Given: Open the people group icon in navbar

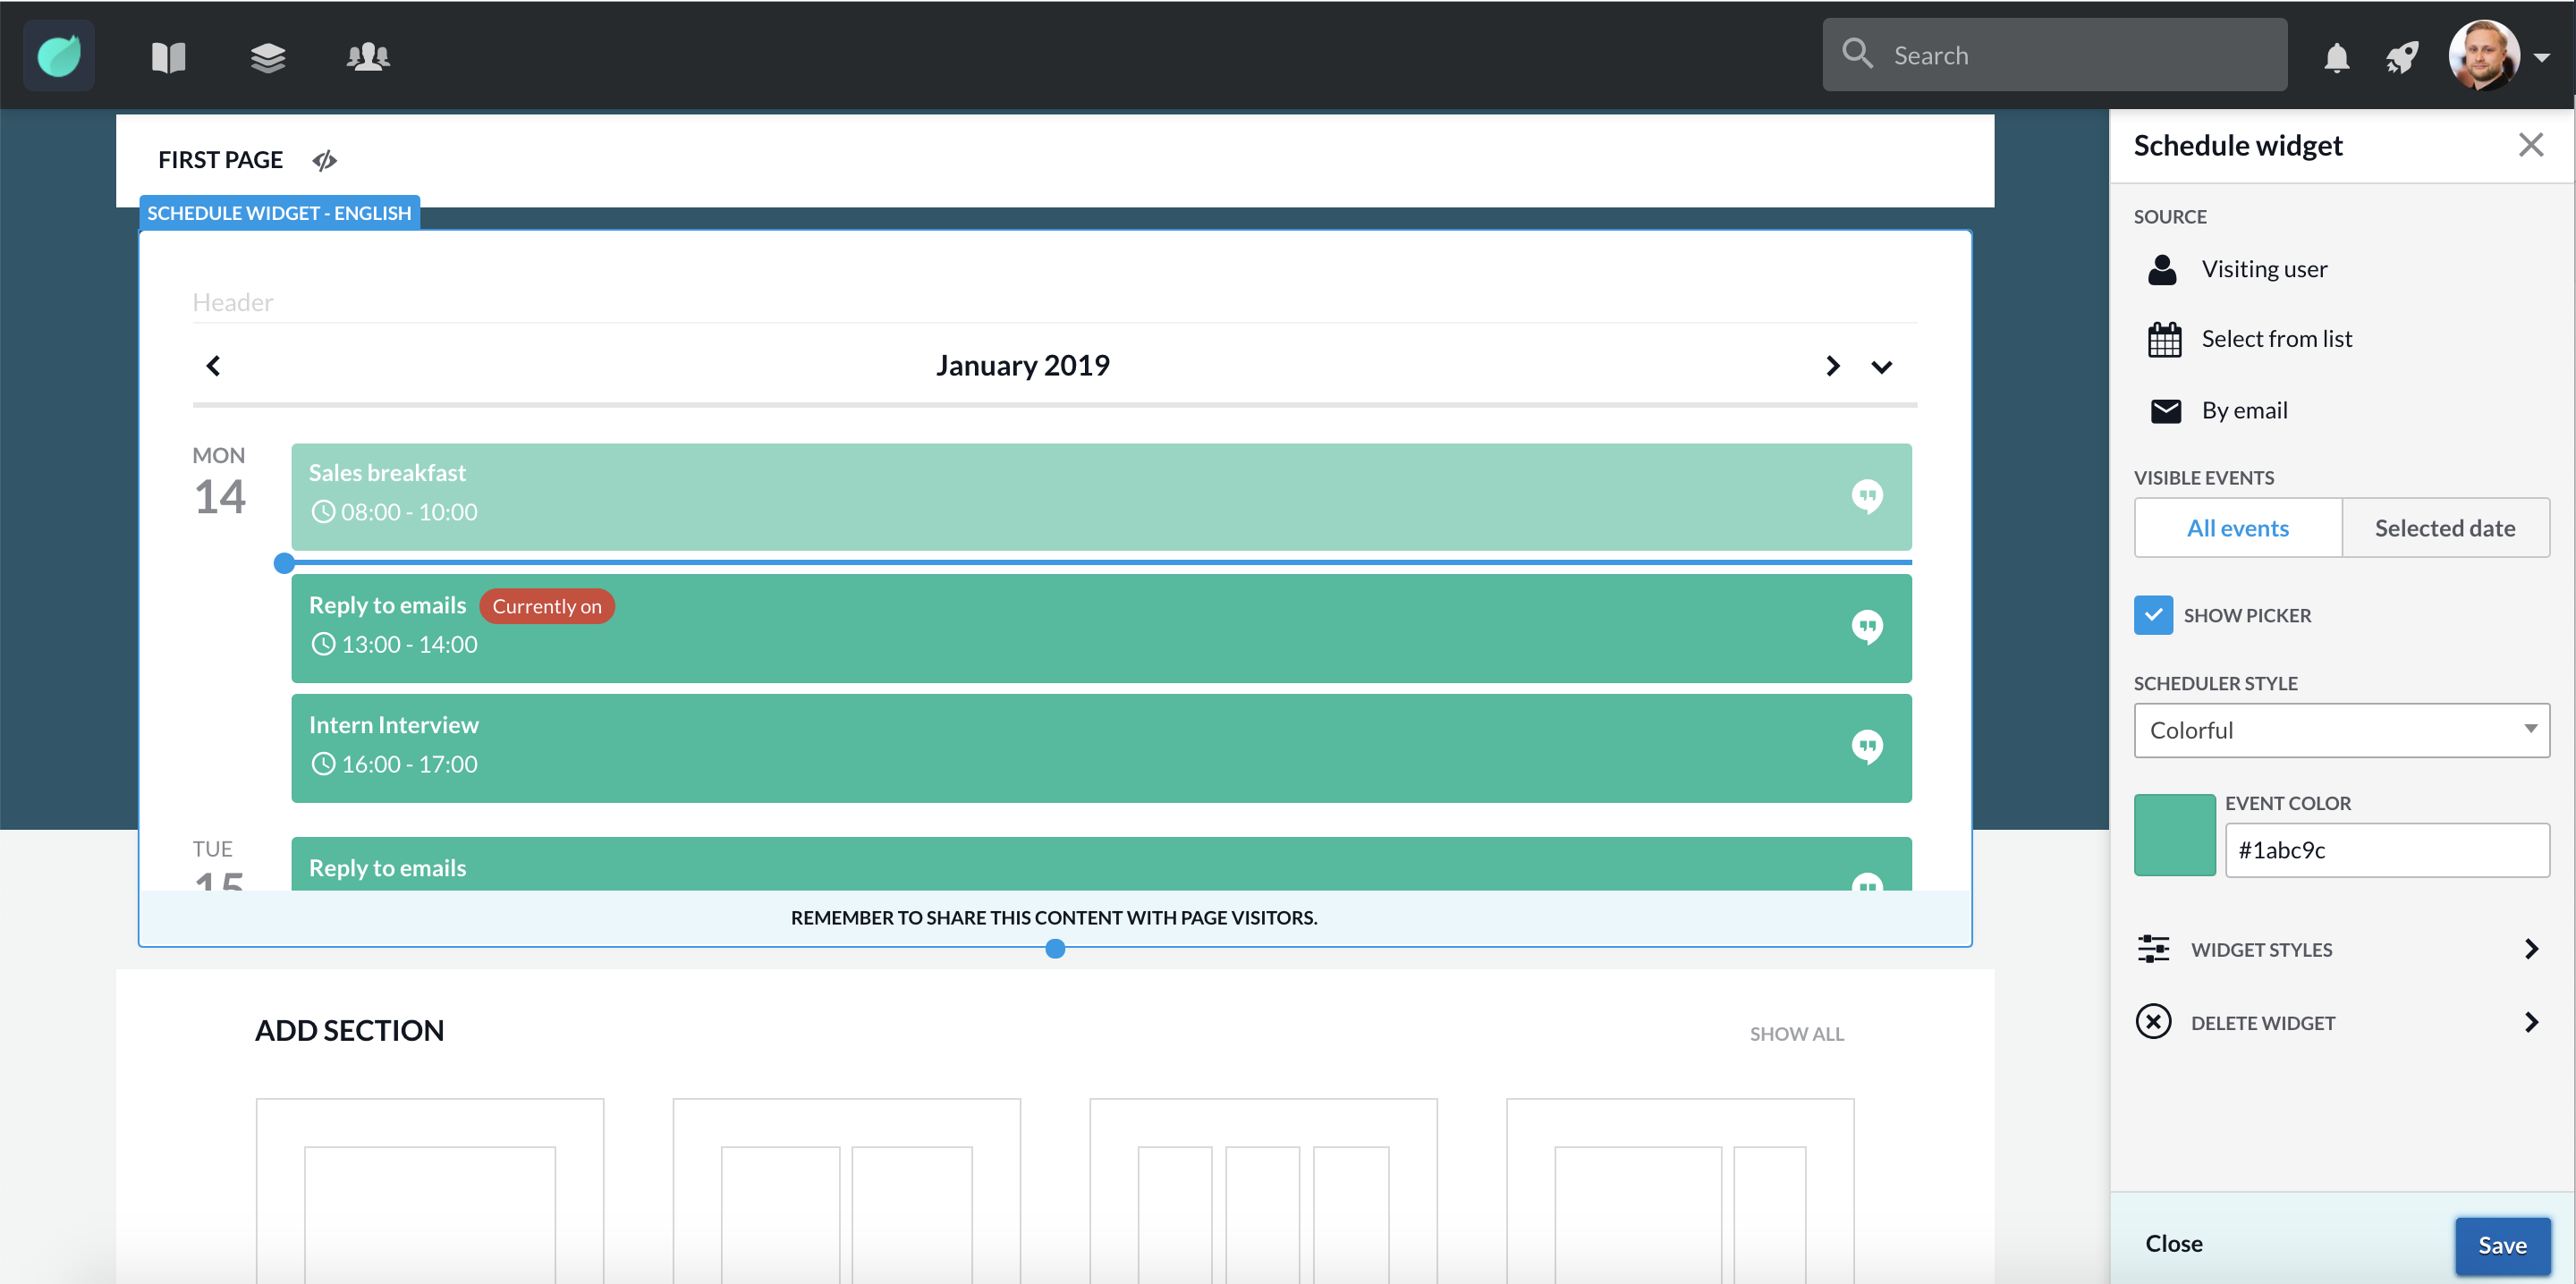Looking at the screenshot, I should pos(368,57).
